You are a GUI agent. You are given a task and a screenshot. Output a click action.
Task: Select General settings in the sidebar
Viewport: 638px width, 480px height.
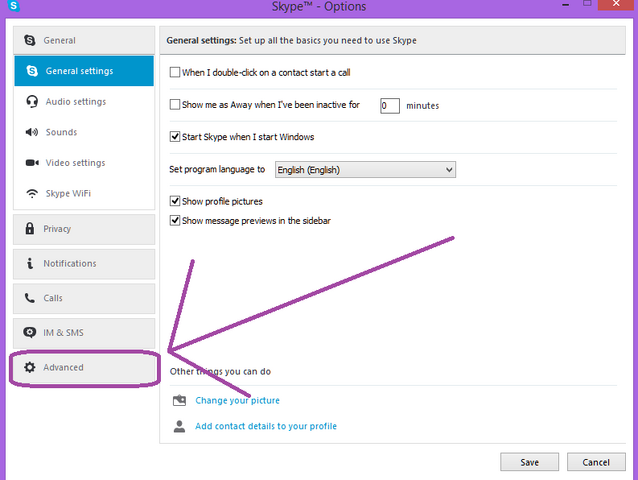84,71
